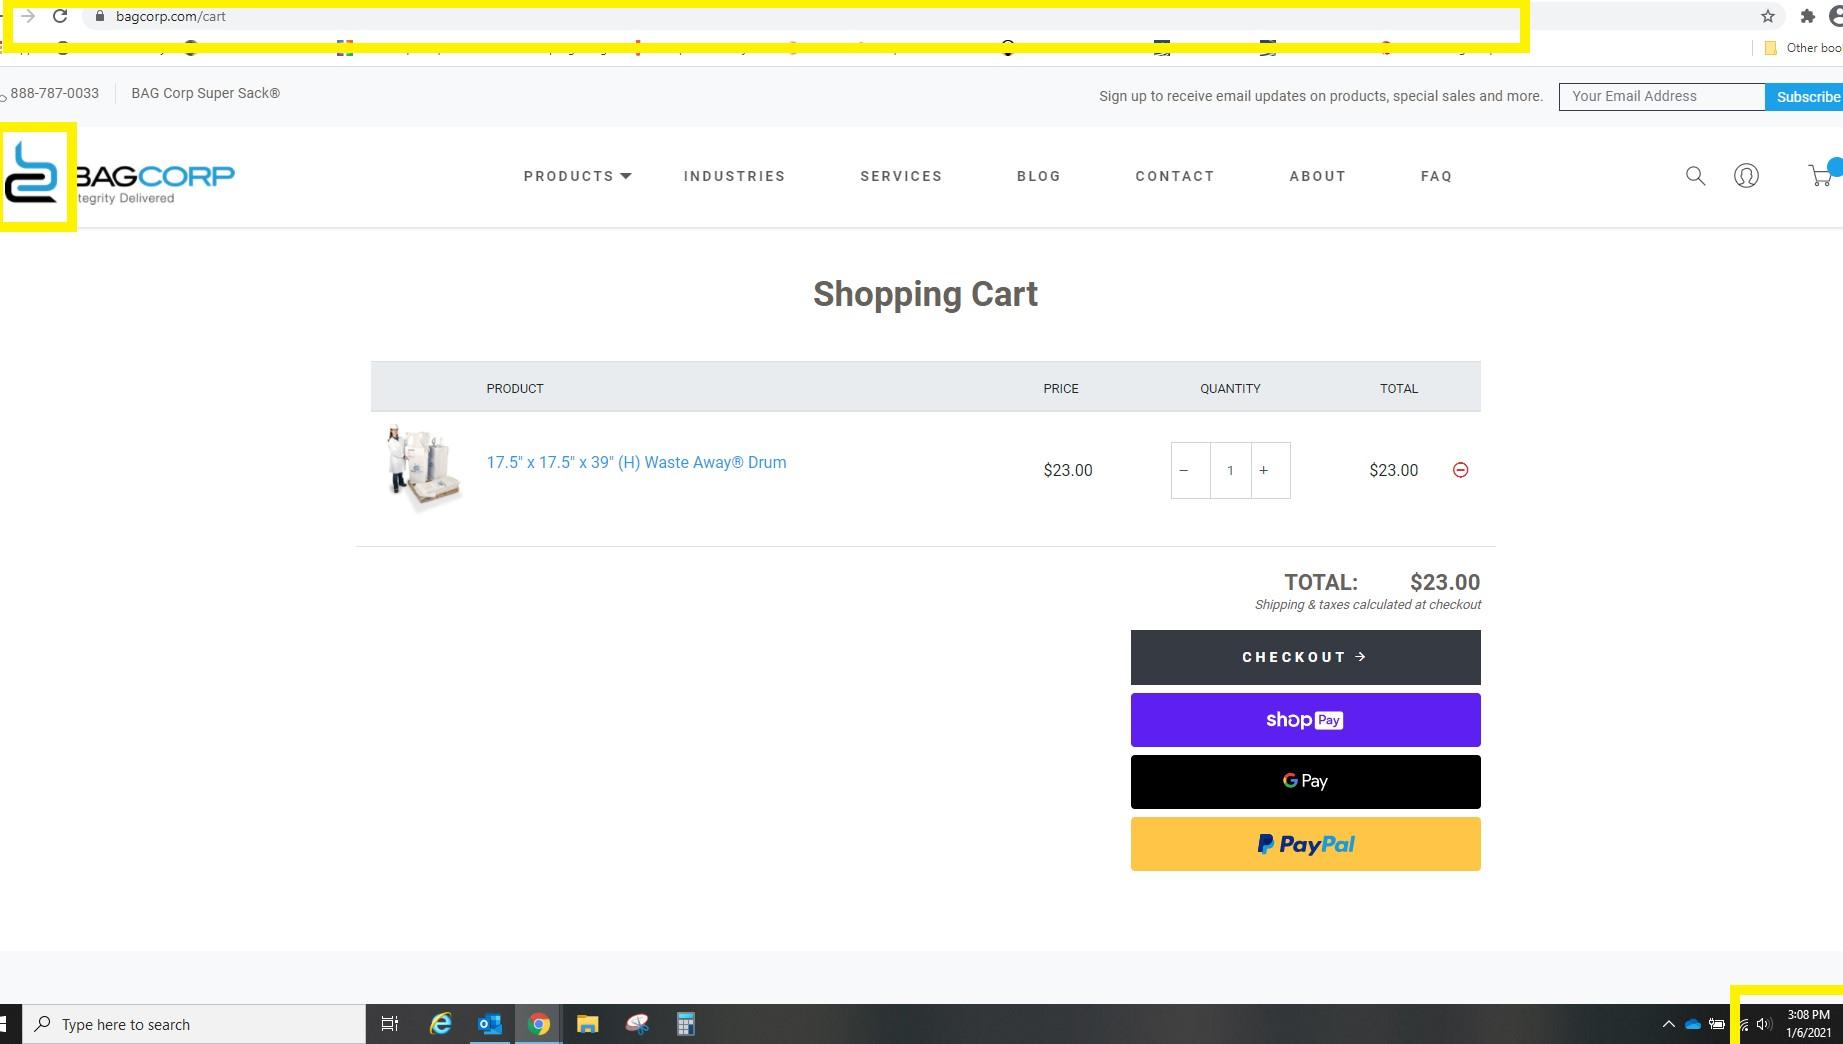The image size is (1843, 1044).
Task: Go to the Industries menu item
Action: click(x=734, y=176)
